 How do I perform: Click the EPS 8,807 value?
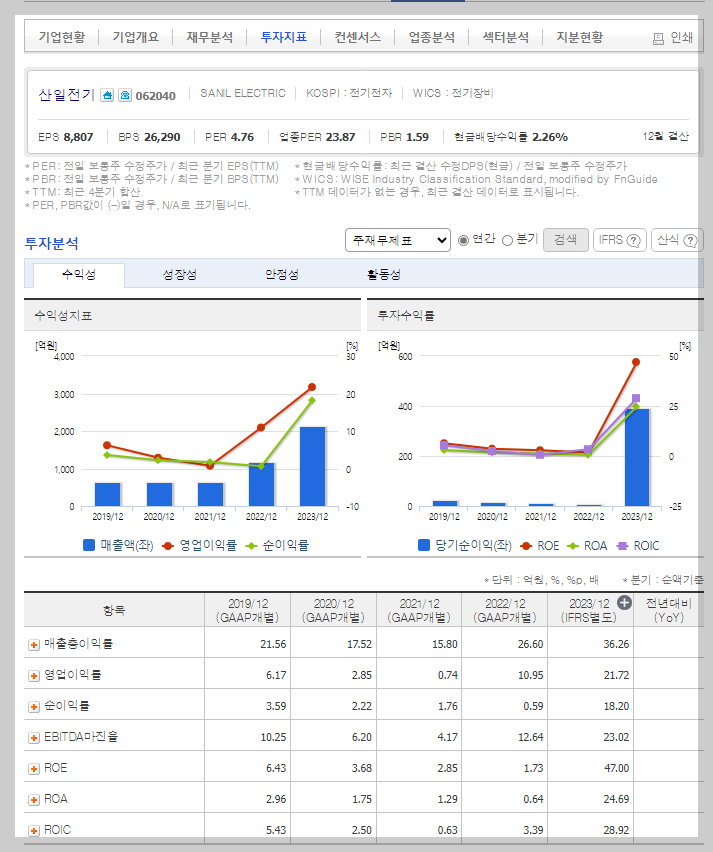point(78,137)
